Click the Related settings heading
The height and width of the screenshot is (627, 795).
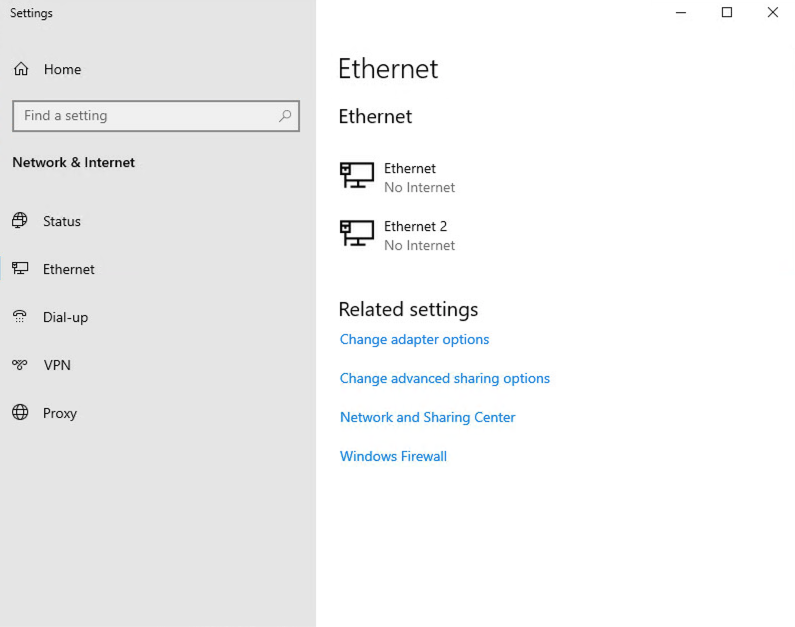click(x=408, y=309)
